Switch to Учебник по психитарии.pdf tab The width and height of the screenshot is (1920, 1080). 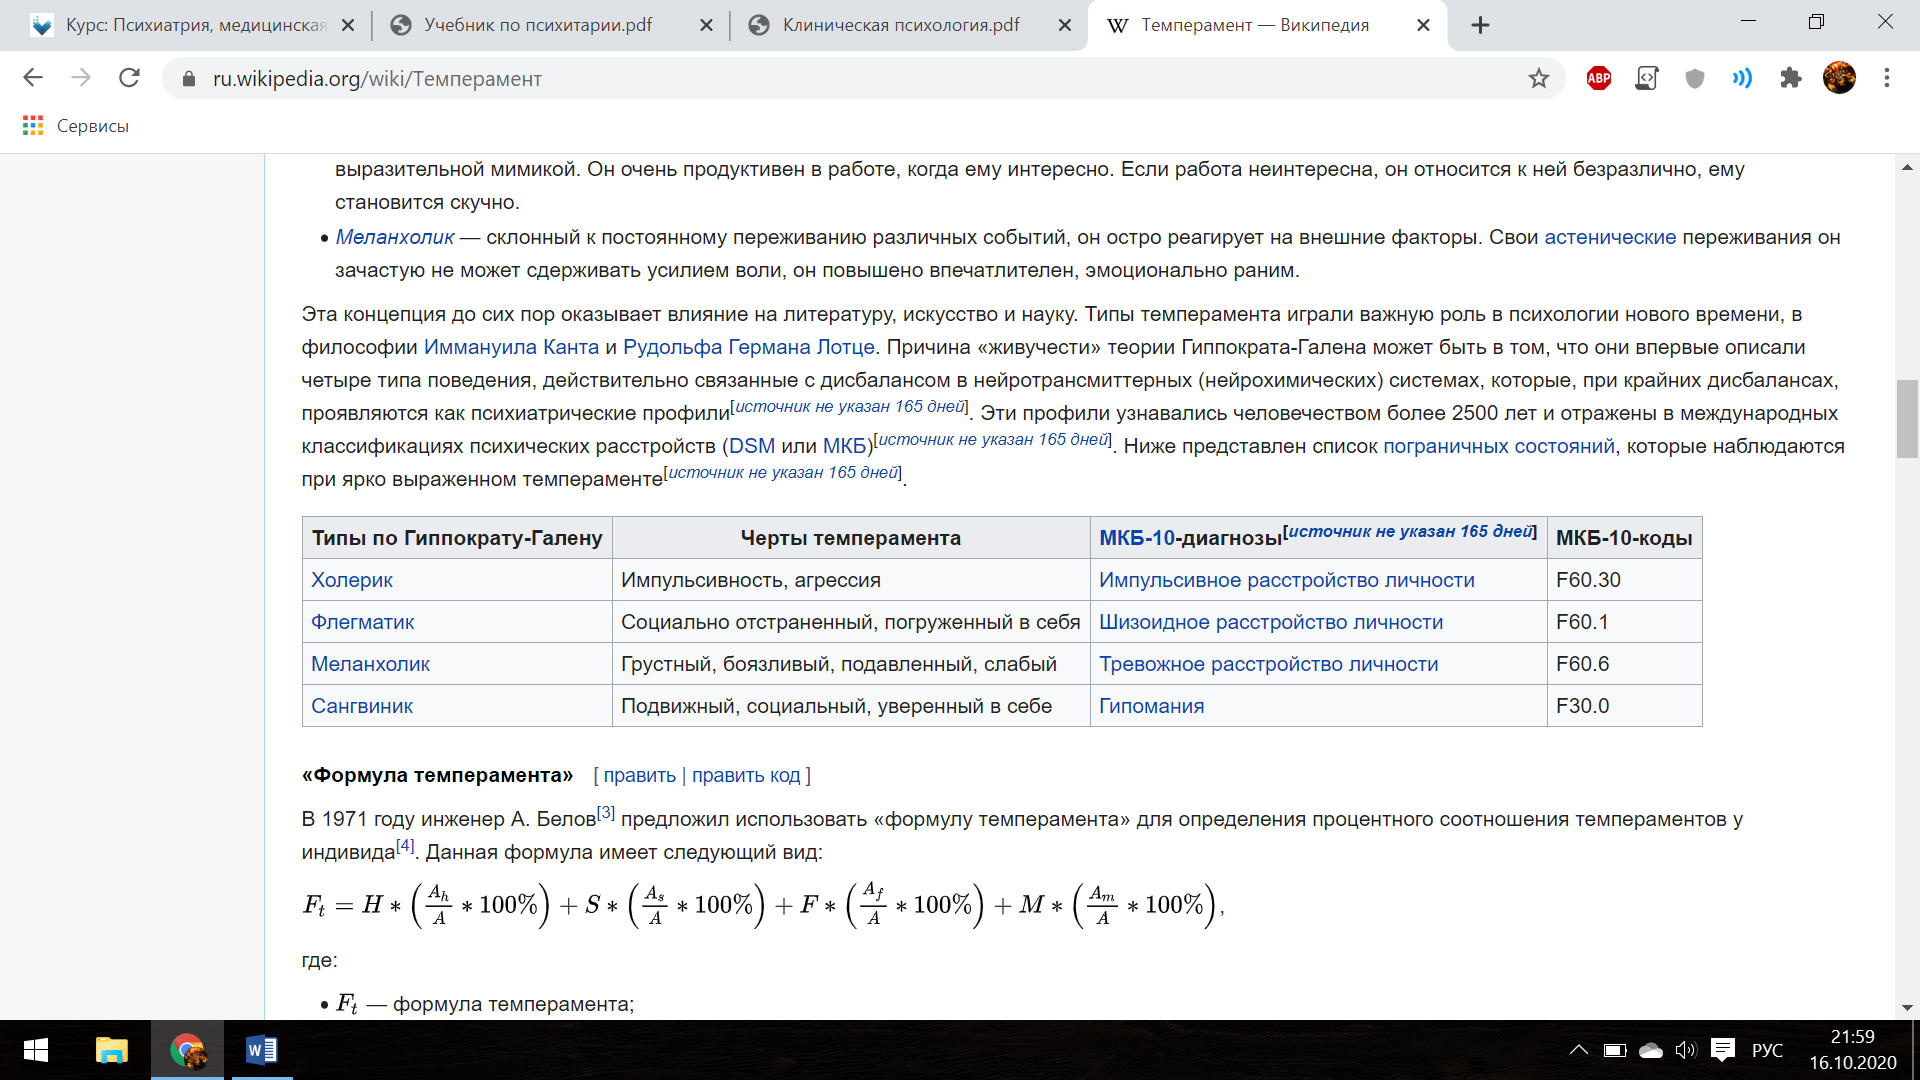pyautogui.click(x=540, y=25)
